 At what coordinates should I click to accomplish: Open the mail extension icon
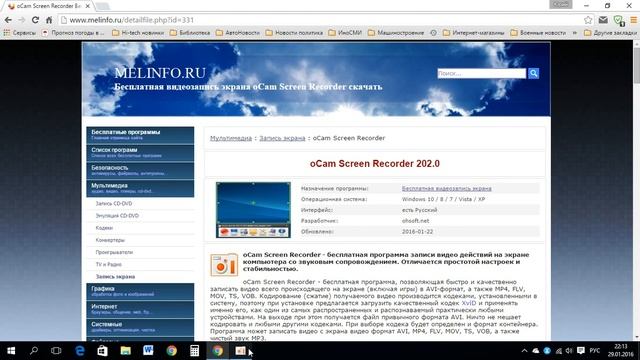(603, 20)
